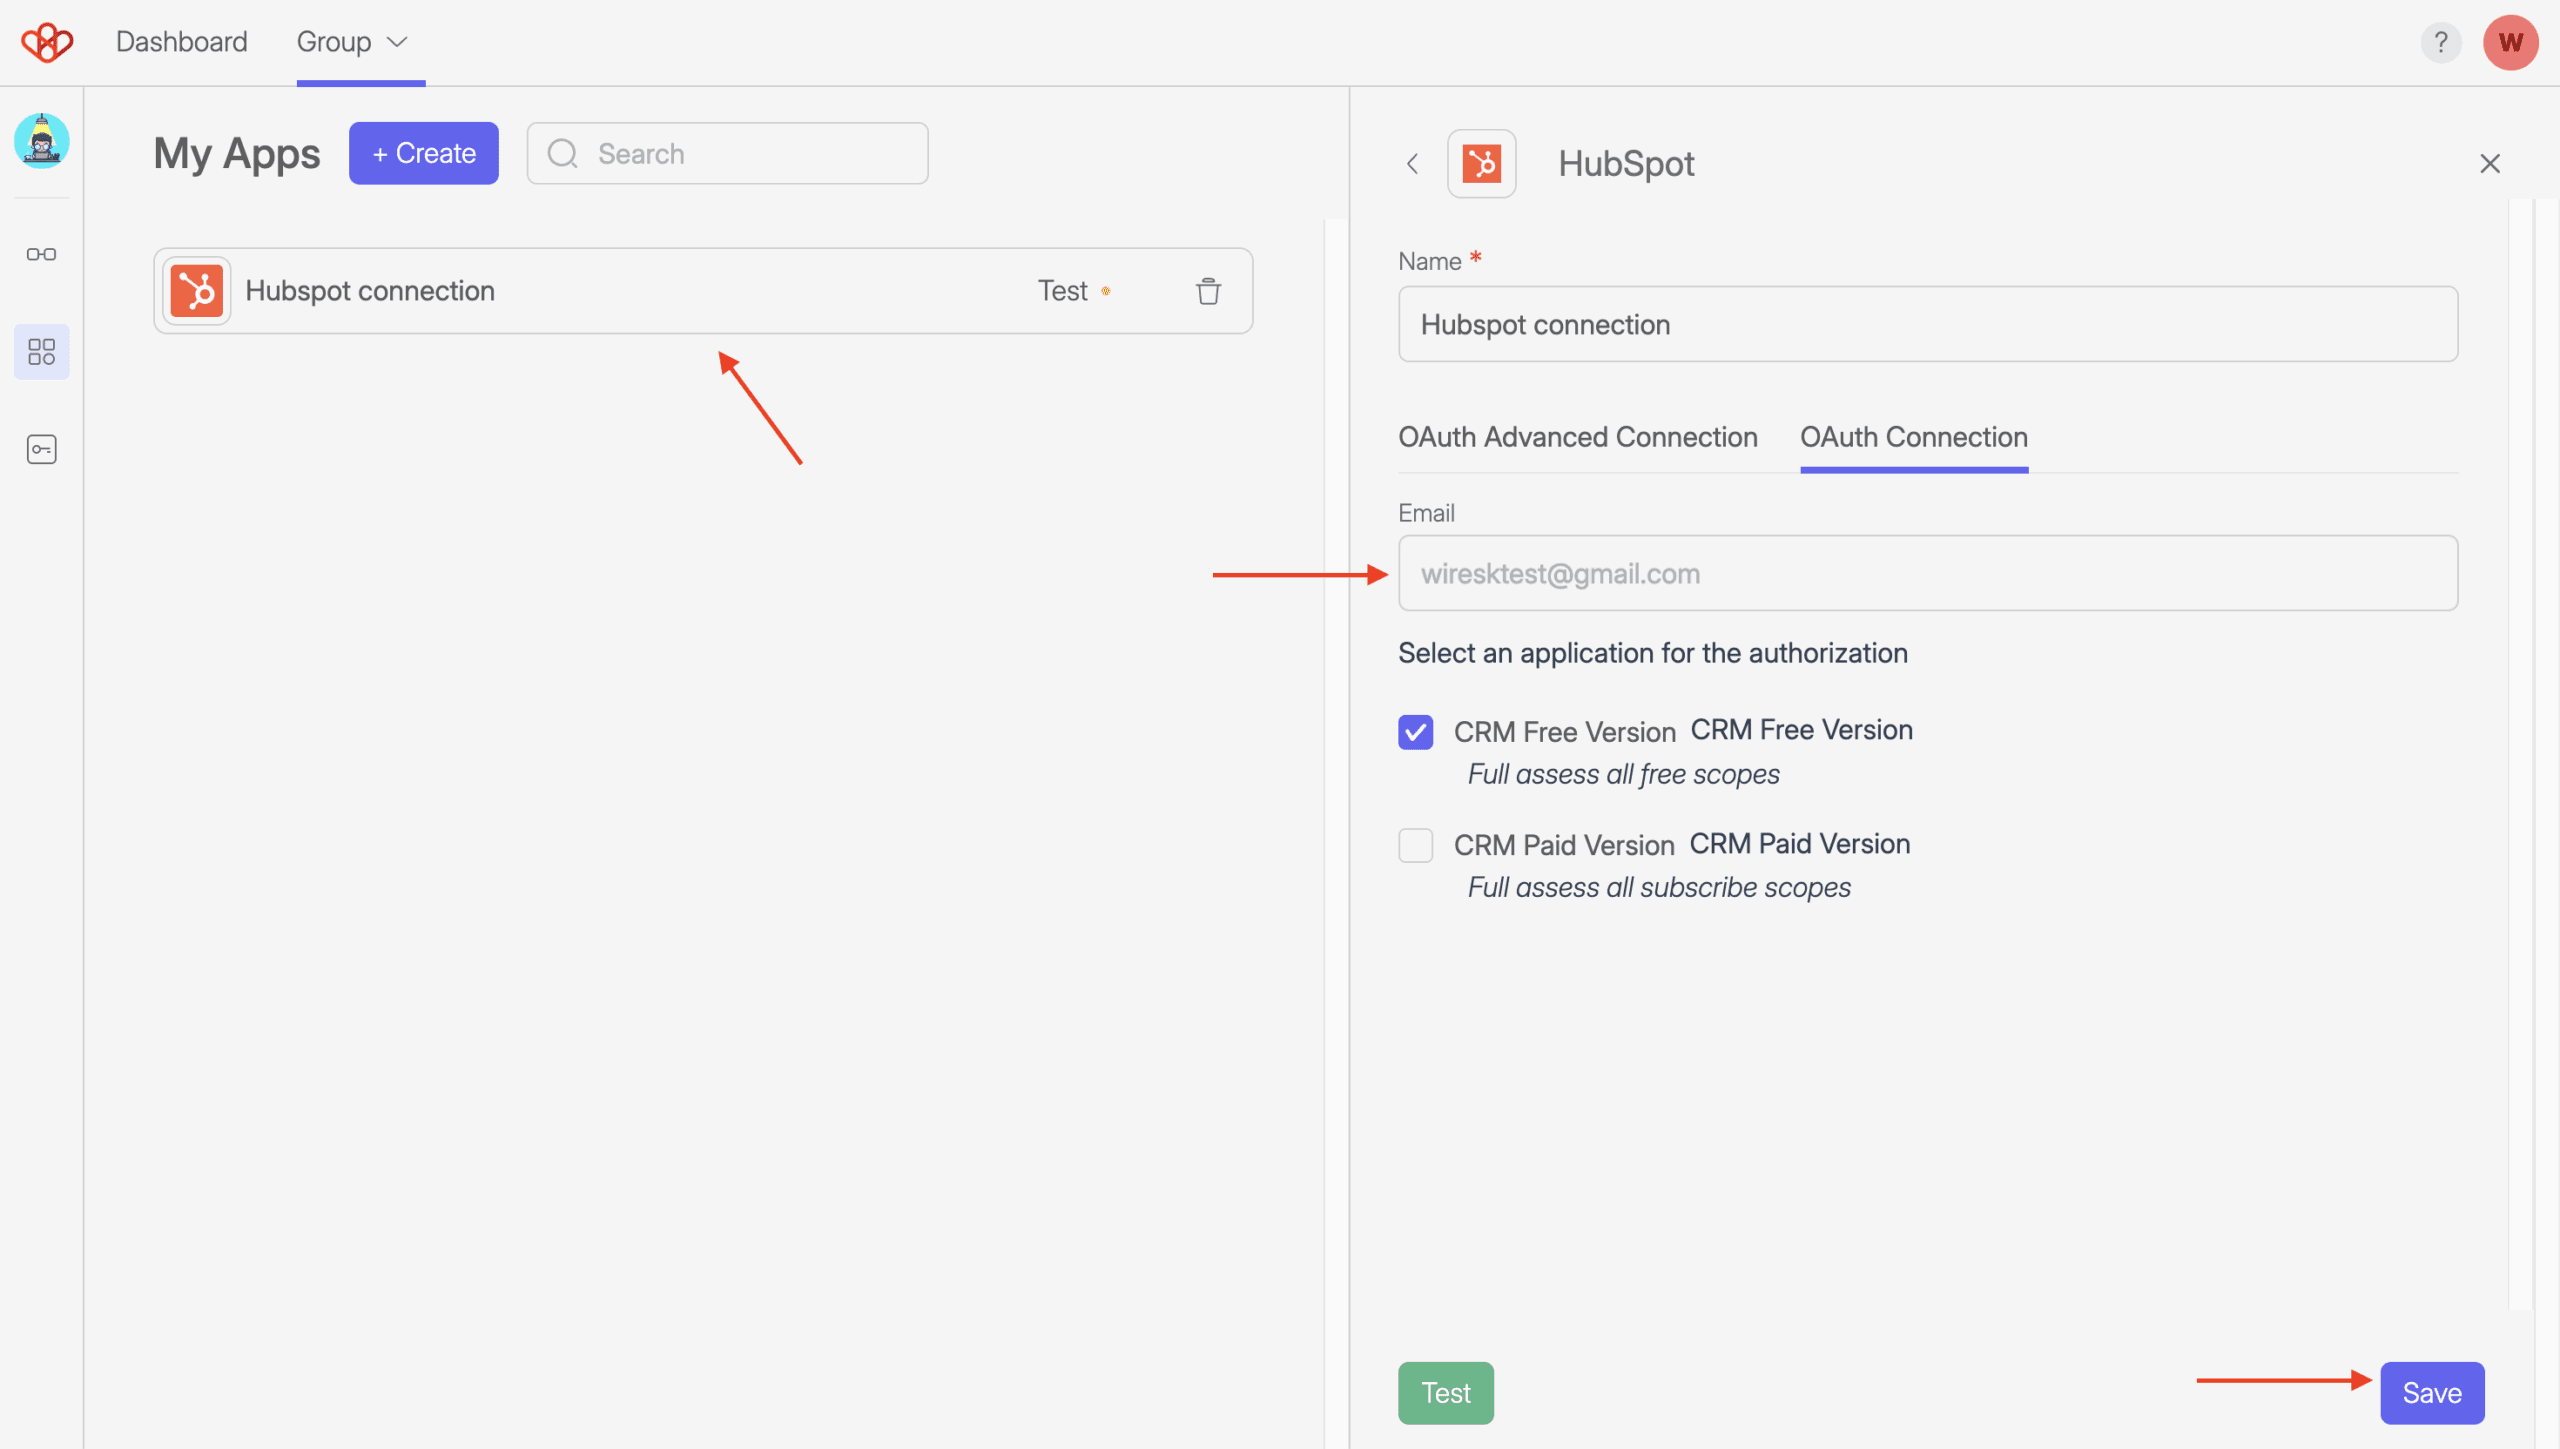Open the help question mark icon
Image resolution: width=2560 pixels, height=1449 pixels.
point(2440,42)
